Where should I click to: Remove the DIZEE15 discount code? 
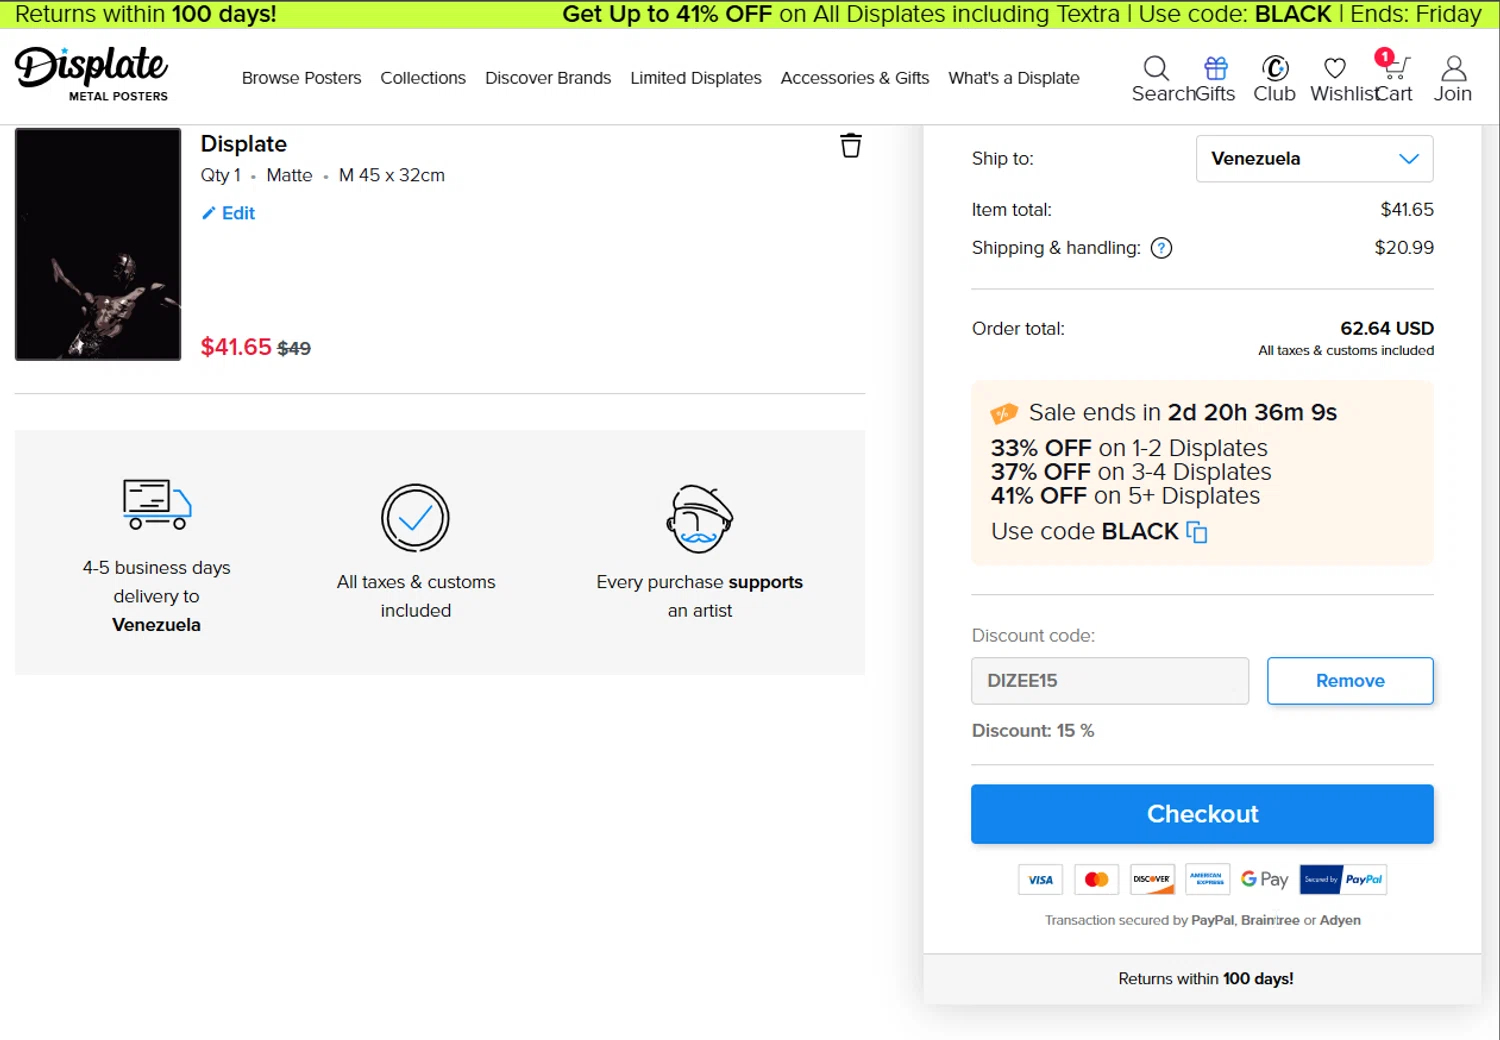pos(1350,681)
